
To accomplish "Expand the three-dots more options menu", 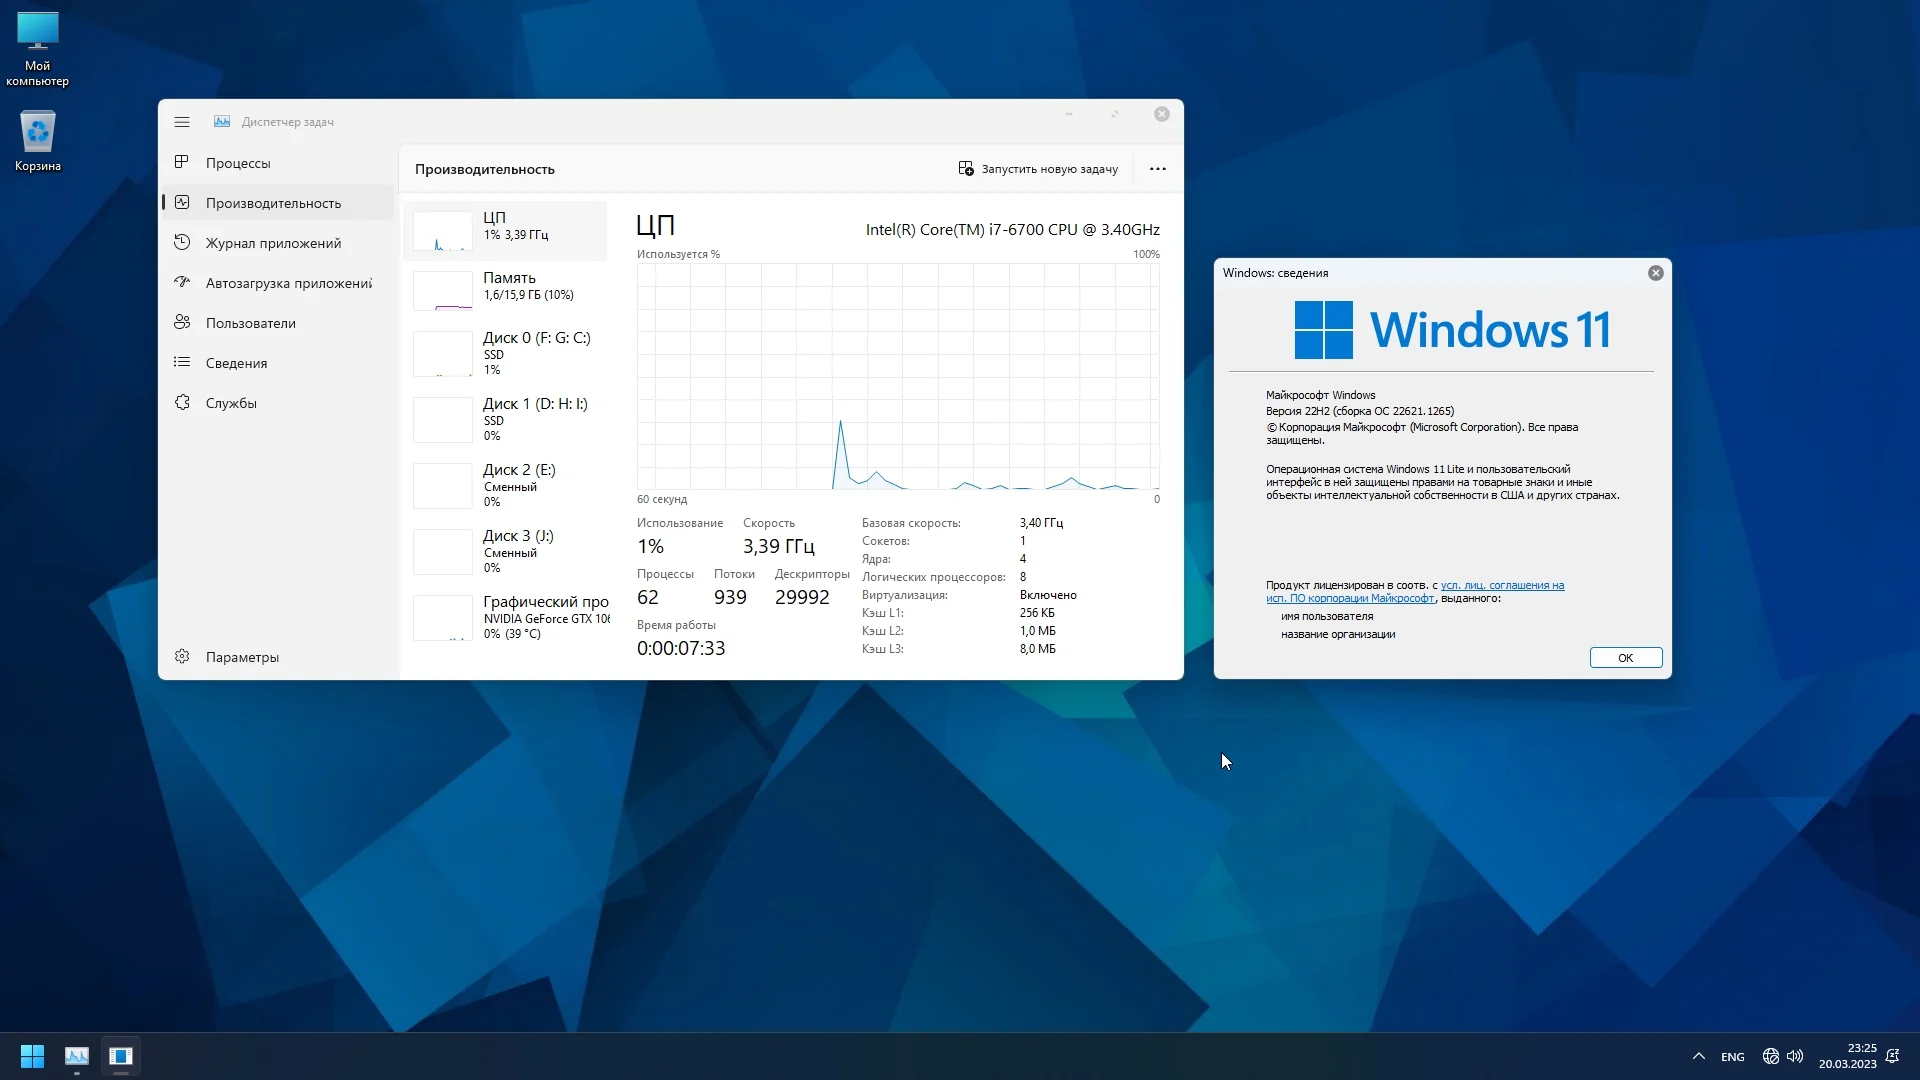I will 1157,169.
